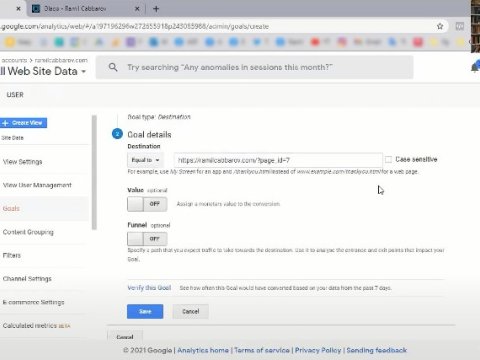This screenshot has height=360, width=480.
Task: Click the Sending feedback link
Action: [377, 350]
